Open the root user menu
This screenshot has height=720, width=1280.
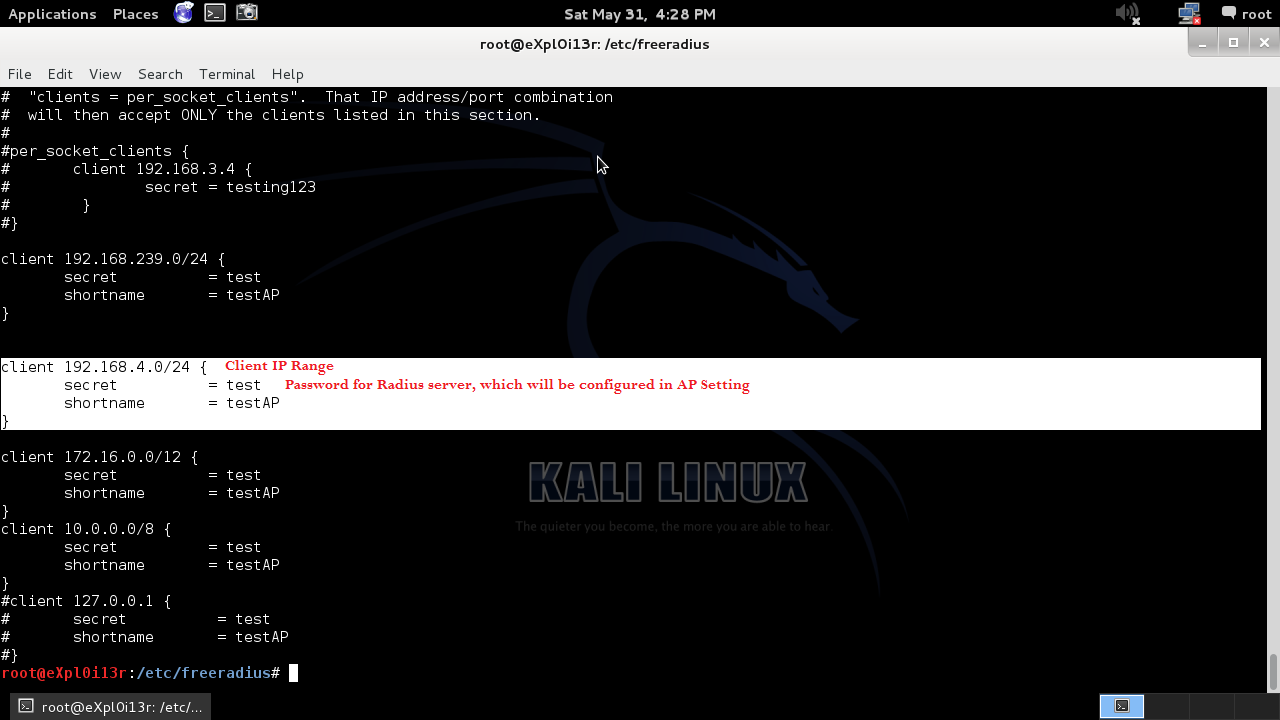pyautogui.click(x=1246, y=13)
